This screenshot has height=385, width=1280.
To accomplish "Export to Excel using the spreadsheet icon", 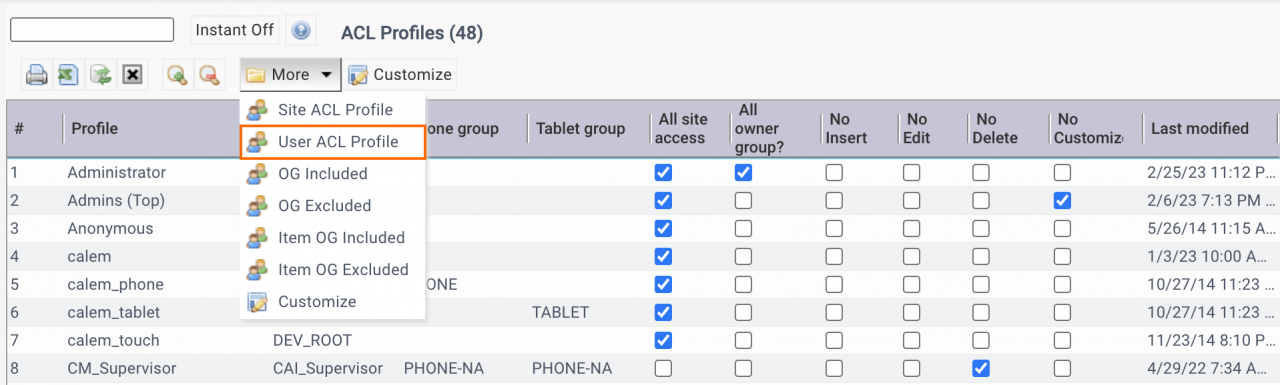I will click(68, 75).
